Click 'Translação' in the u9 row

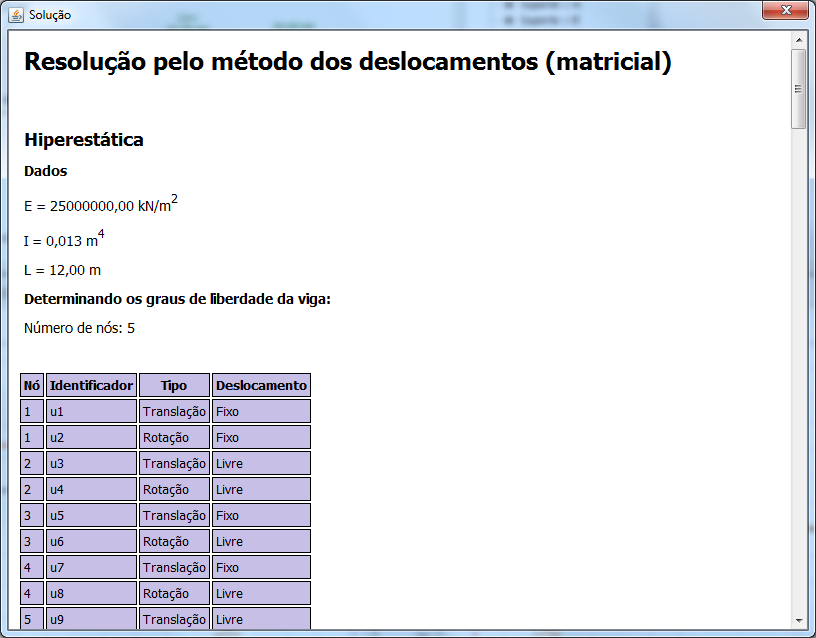click(x=174, y=618)
